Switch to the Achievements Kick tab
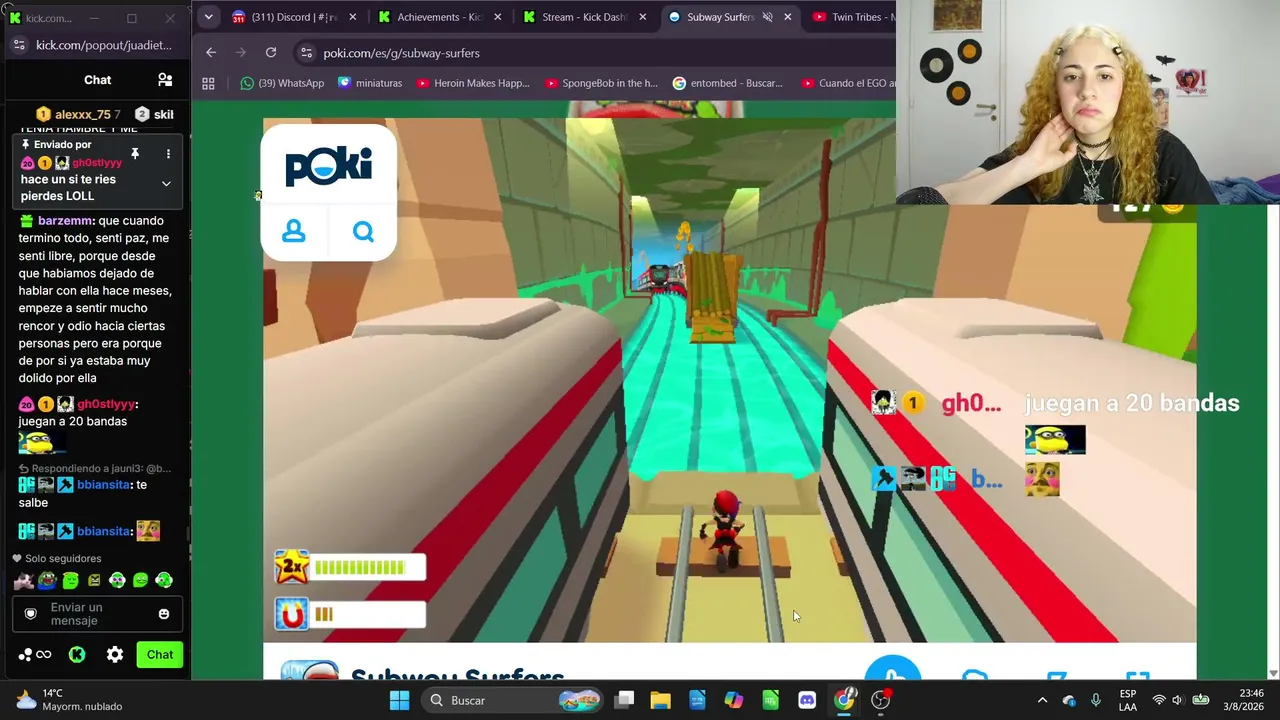 point(439,17)
